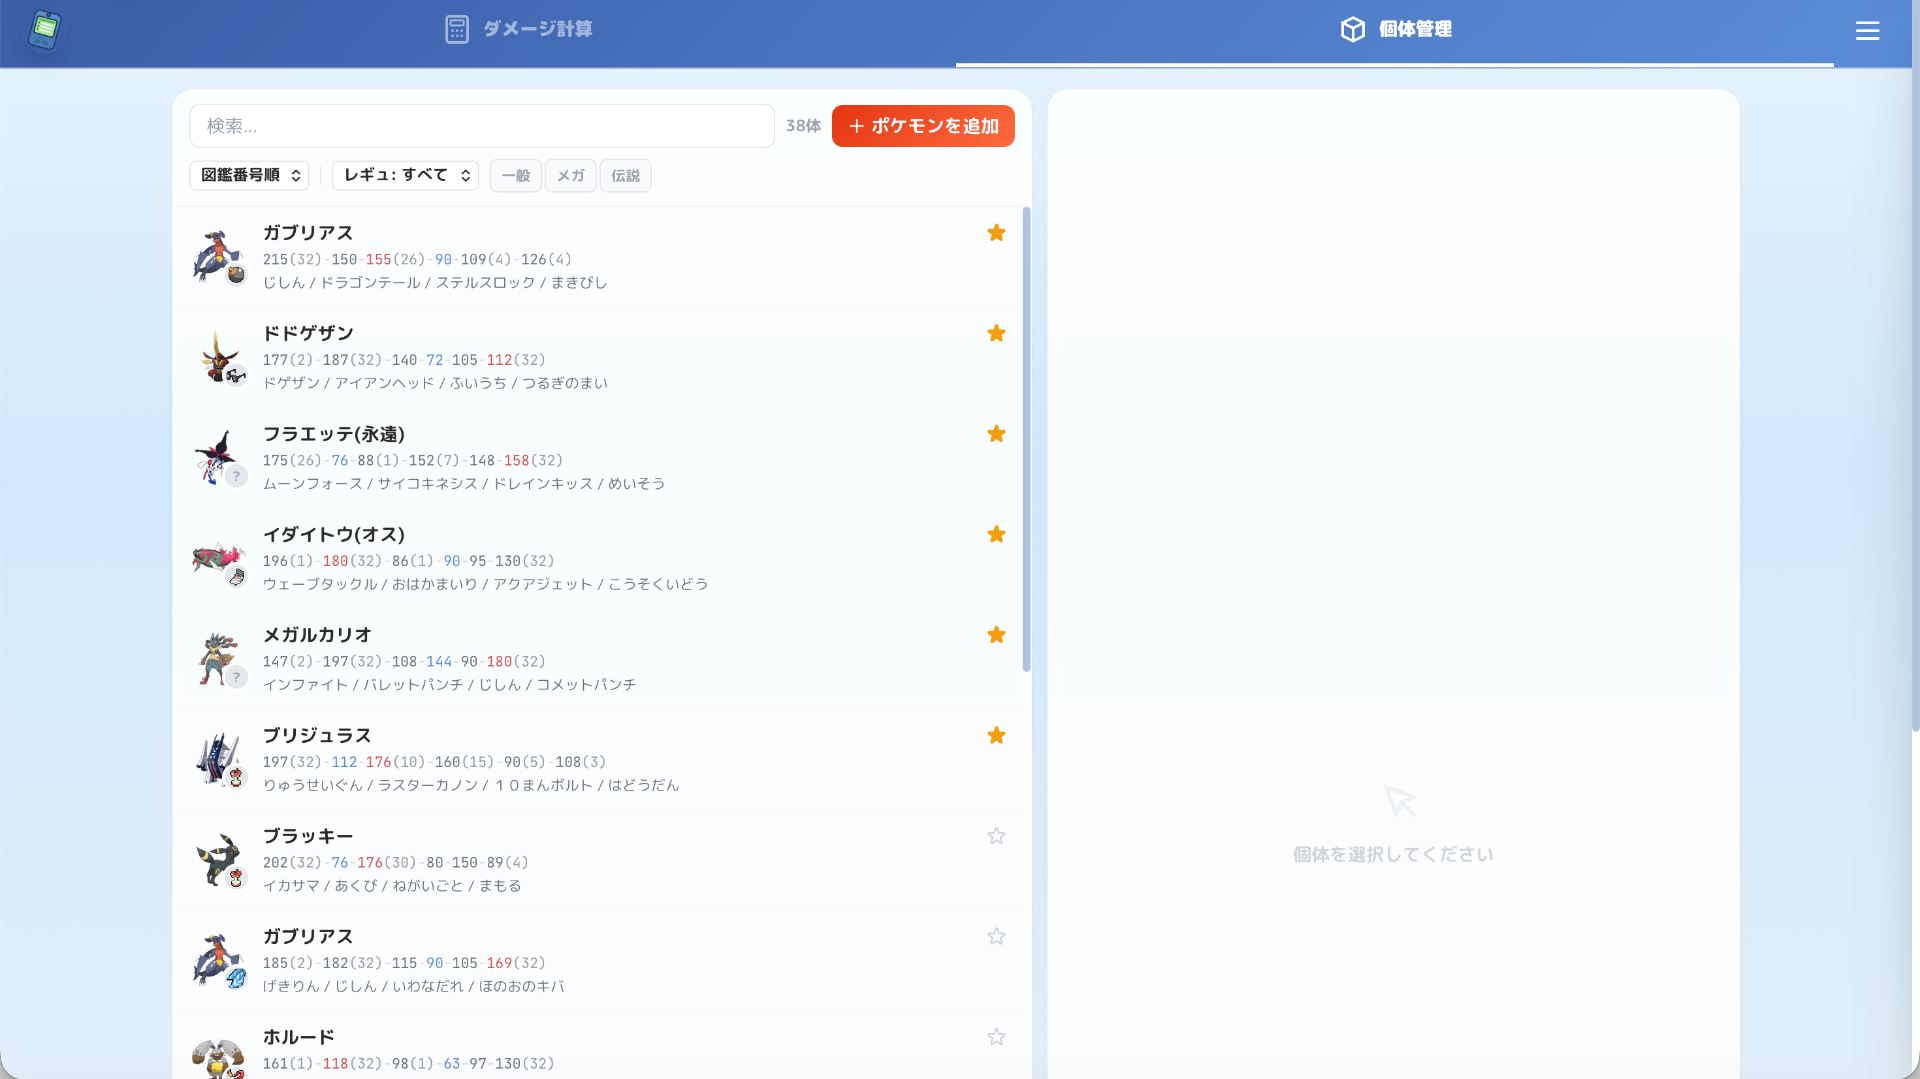Click held item badge on first ガブリアス
The width and height of the screenshot is (1920, 1079).
[236, 275]
